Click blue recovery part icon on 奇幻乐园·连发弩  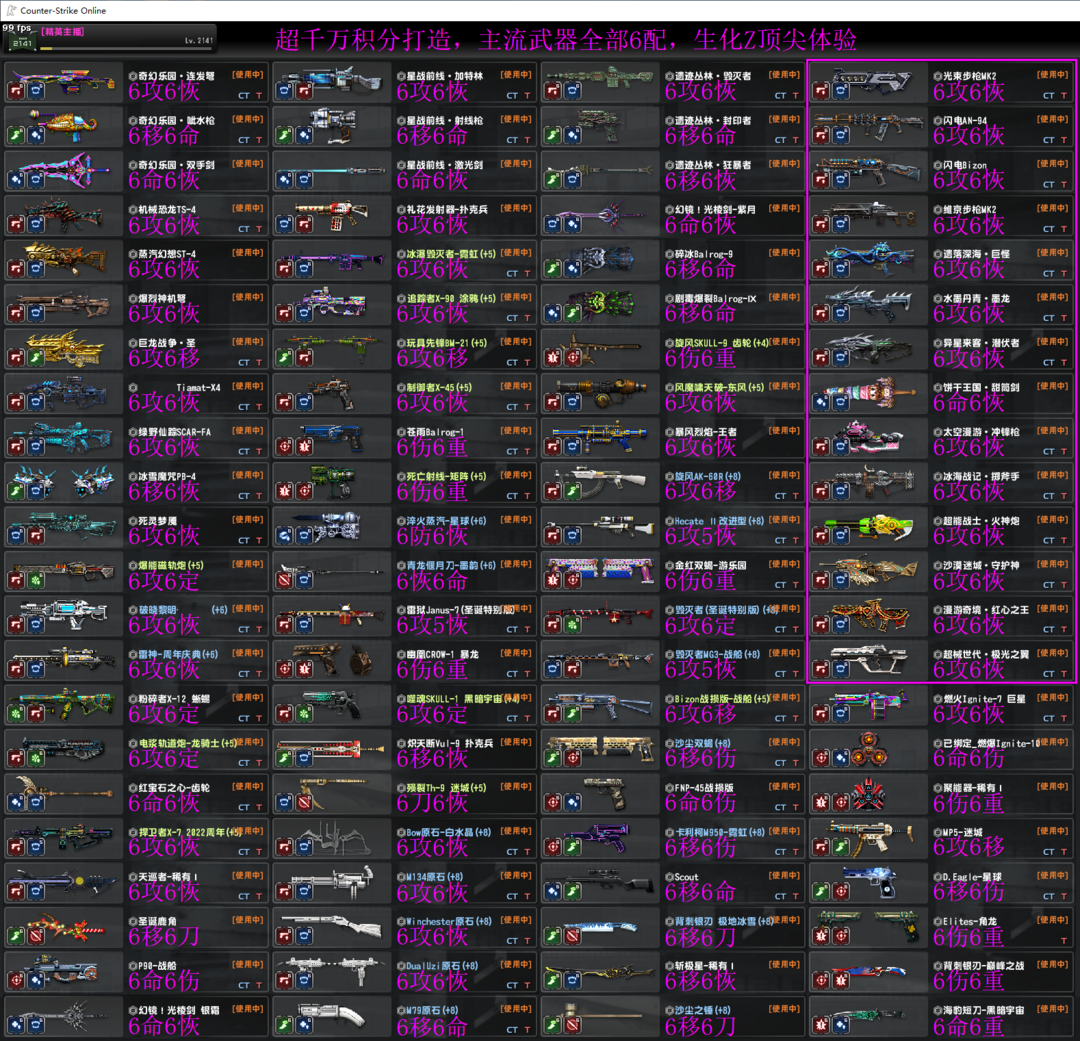pos(36,92)
